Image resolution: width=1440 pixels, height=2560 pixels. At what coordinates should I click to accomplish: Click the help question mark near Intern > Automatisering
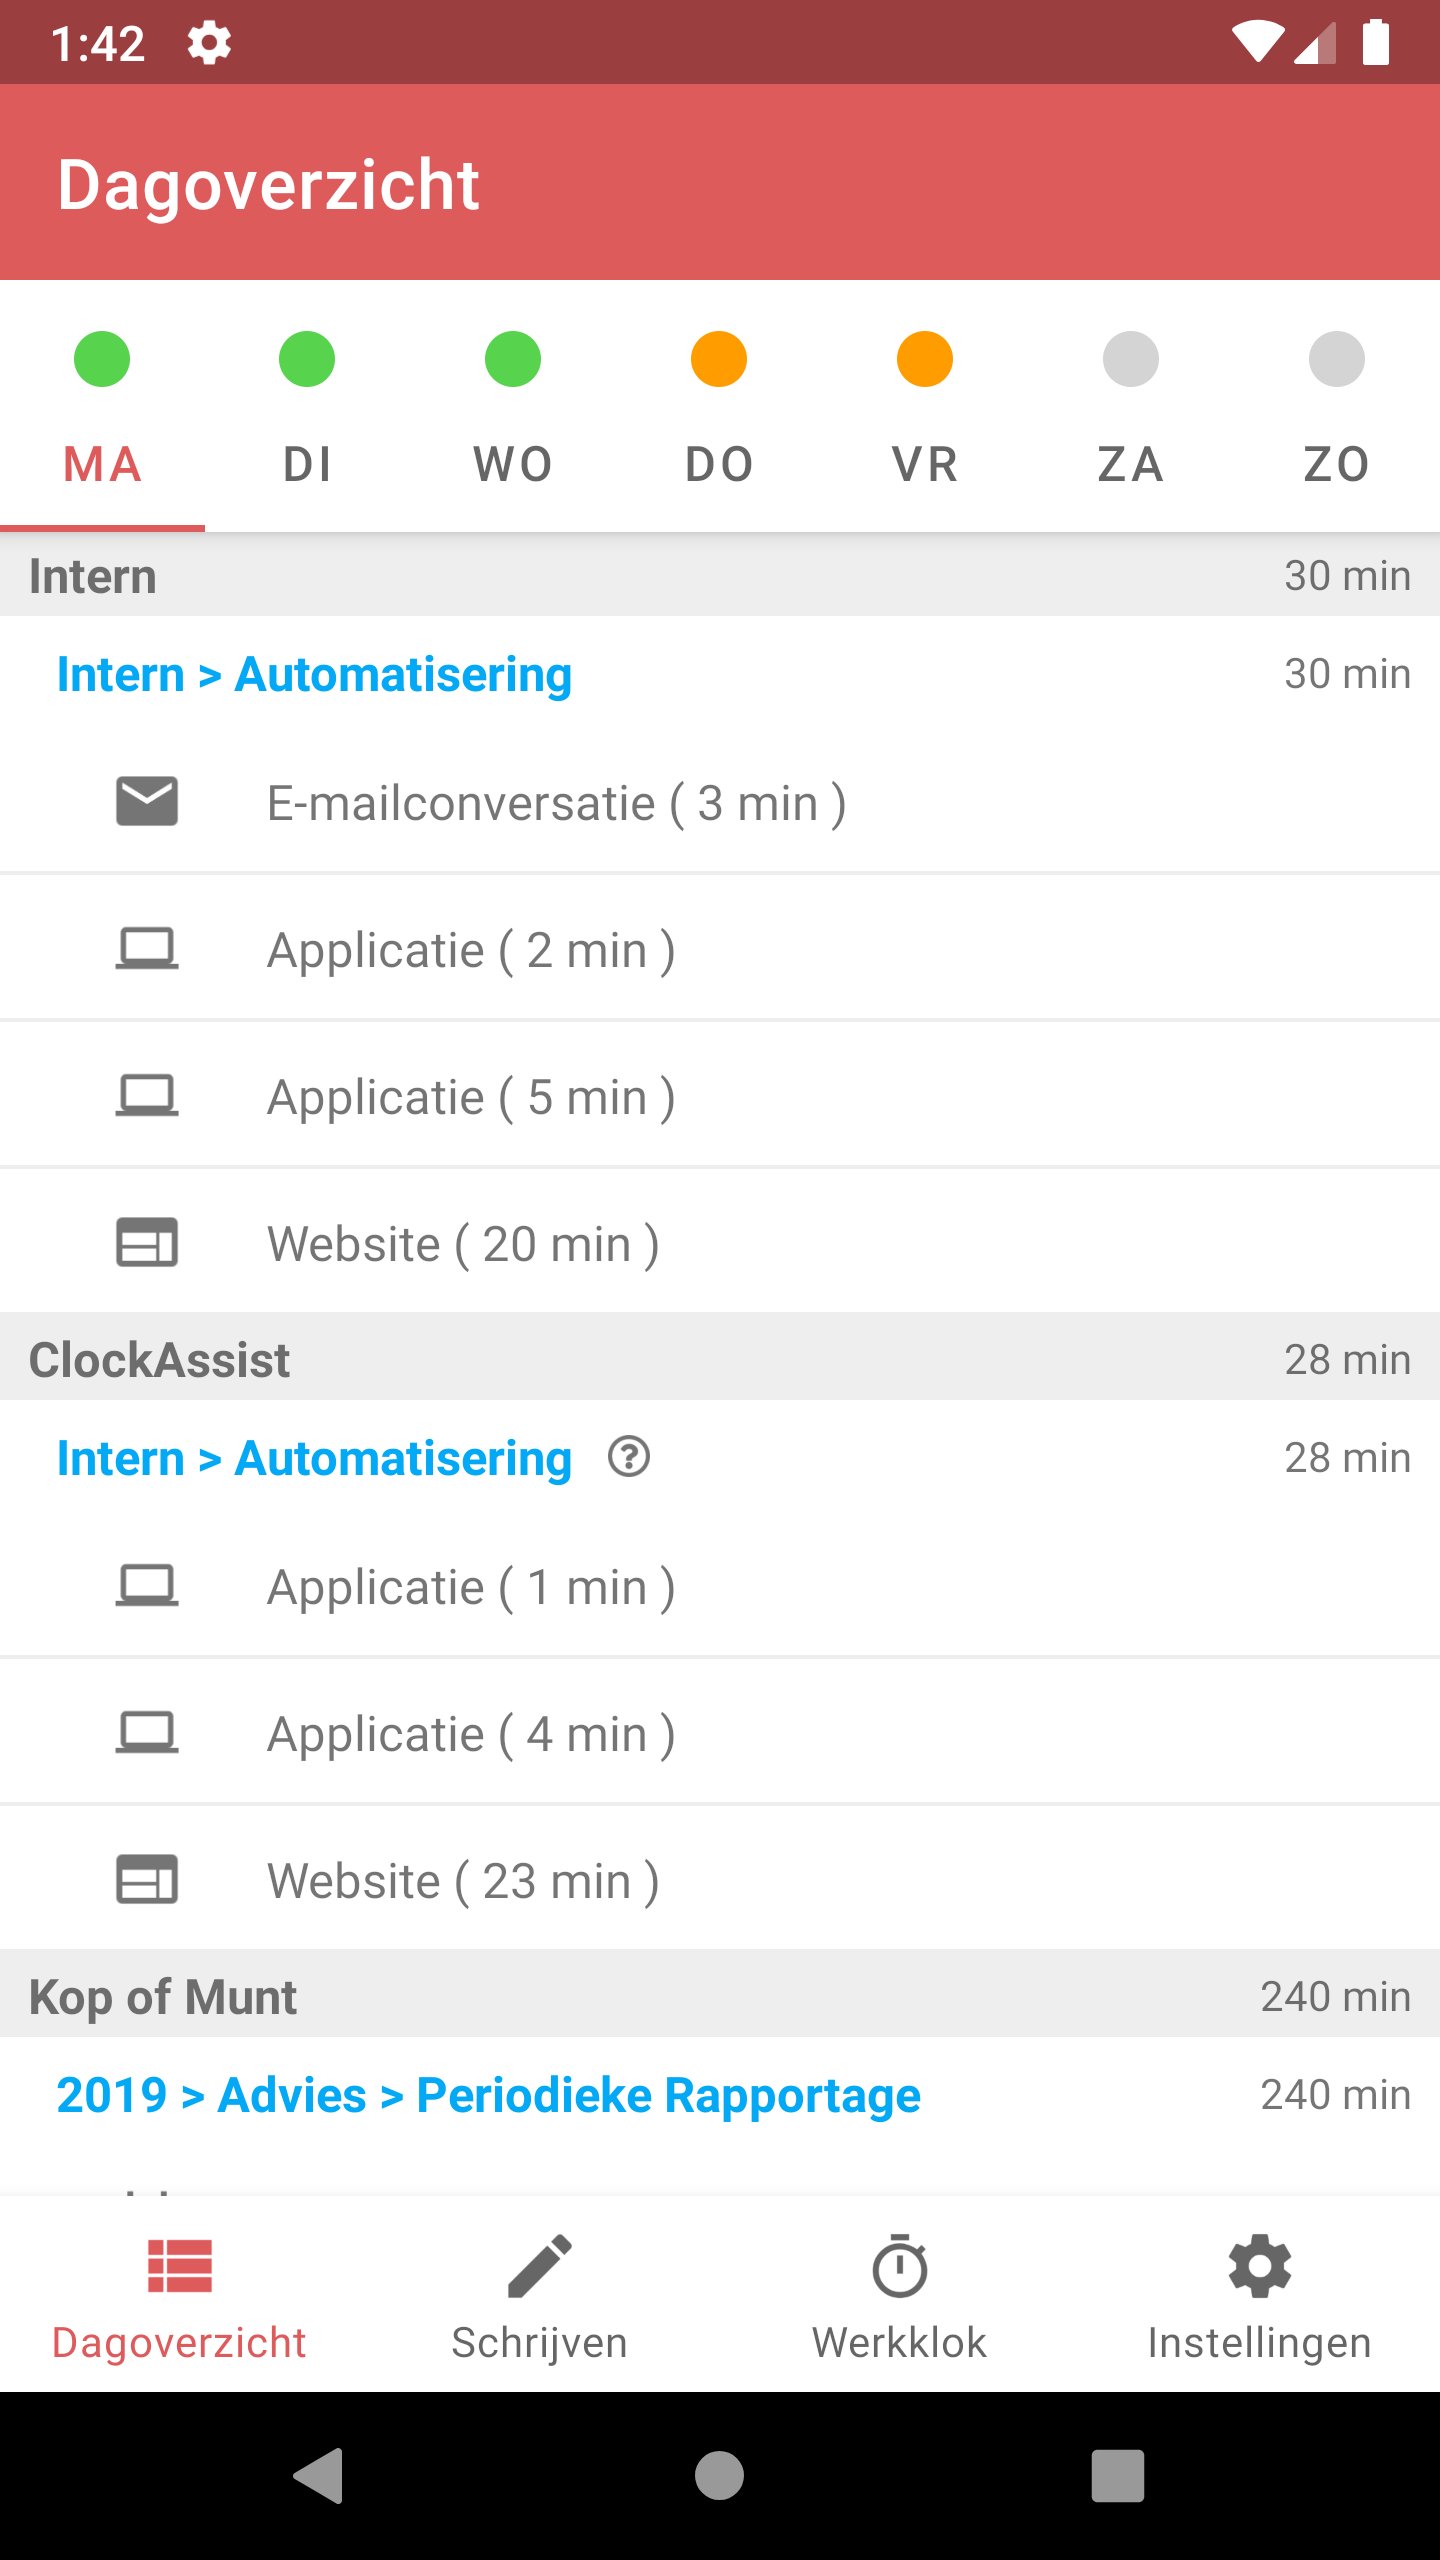(x=630, y=1458)
